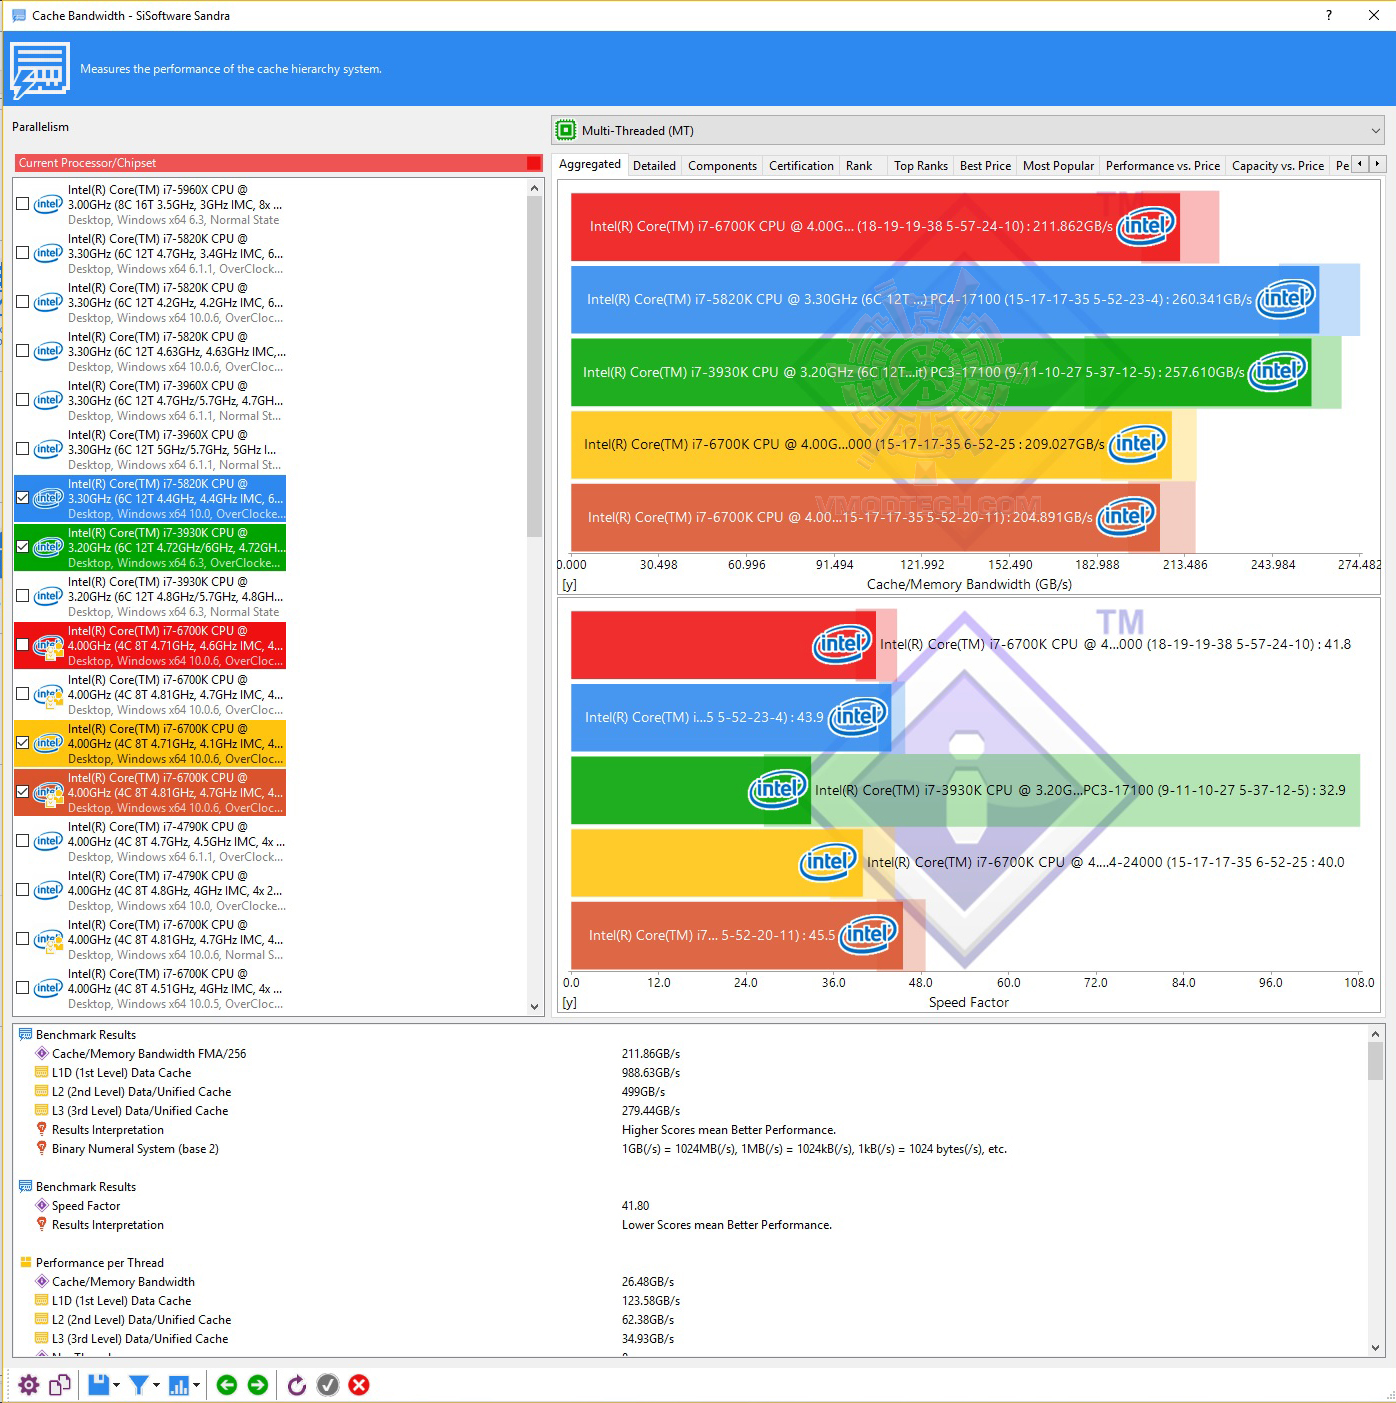
Task: Switch to the Components tab
Action: coord(723,166)
